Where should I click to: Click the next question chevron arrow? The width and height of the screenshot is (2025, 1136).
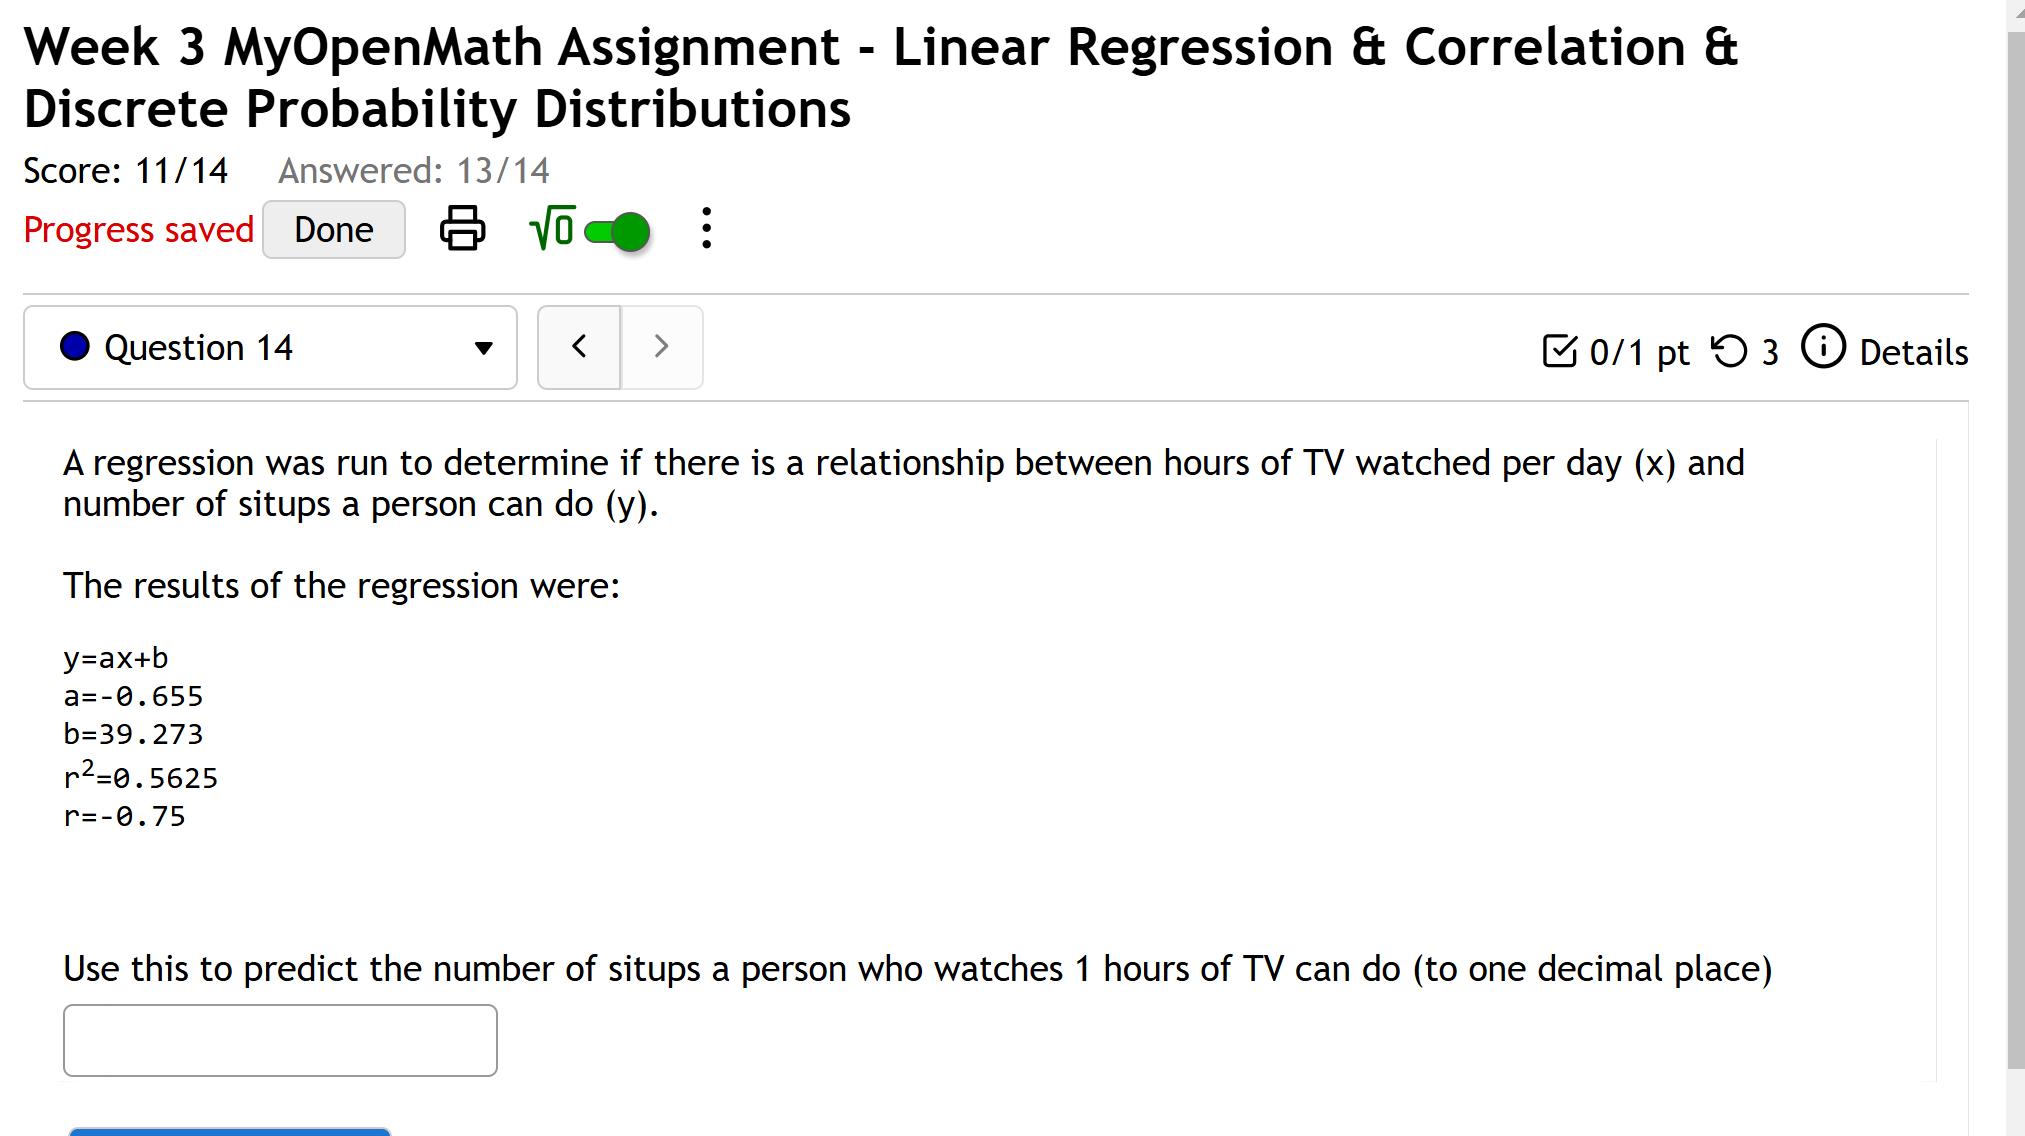pos(661,347)
